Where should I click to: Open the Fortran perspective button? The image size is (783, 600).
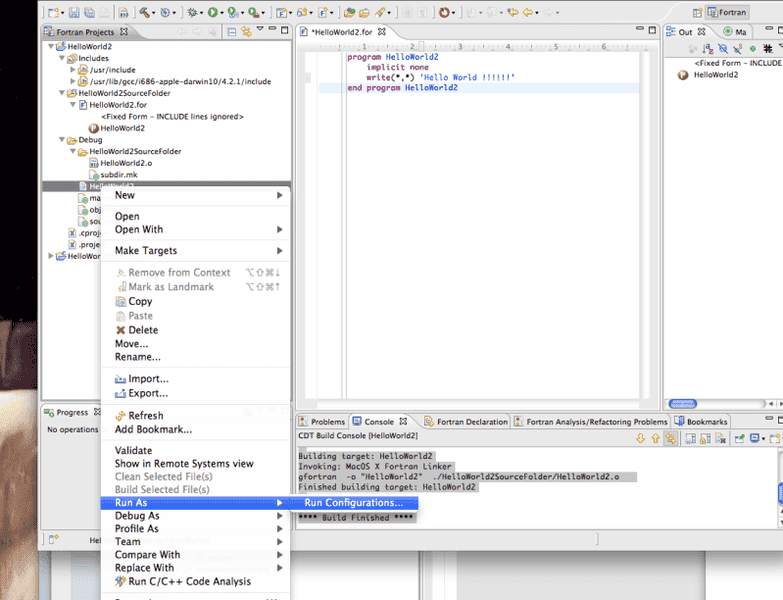pyautogui.click(x=726, y=12)
